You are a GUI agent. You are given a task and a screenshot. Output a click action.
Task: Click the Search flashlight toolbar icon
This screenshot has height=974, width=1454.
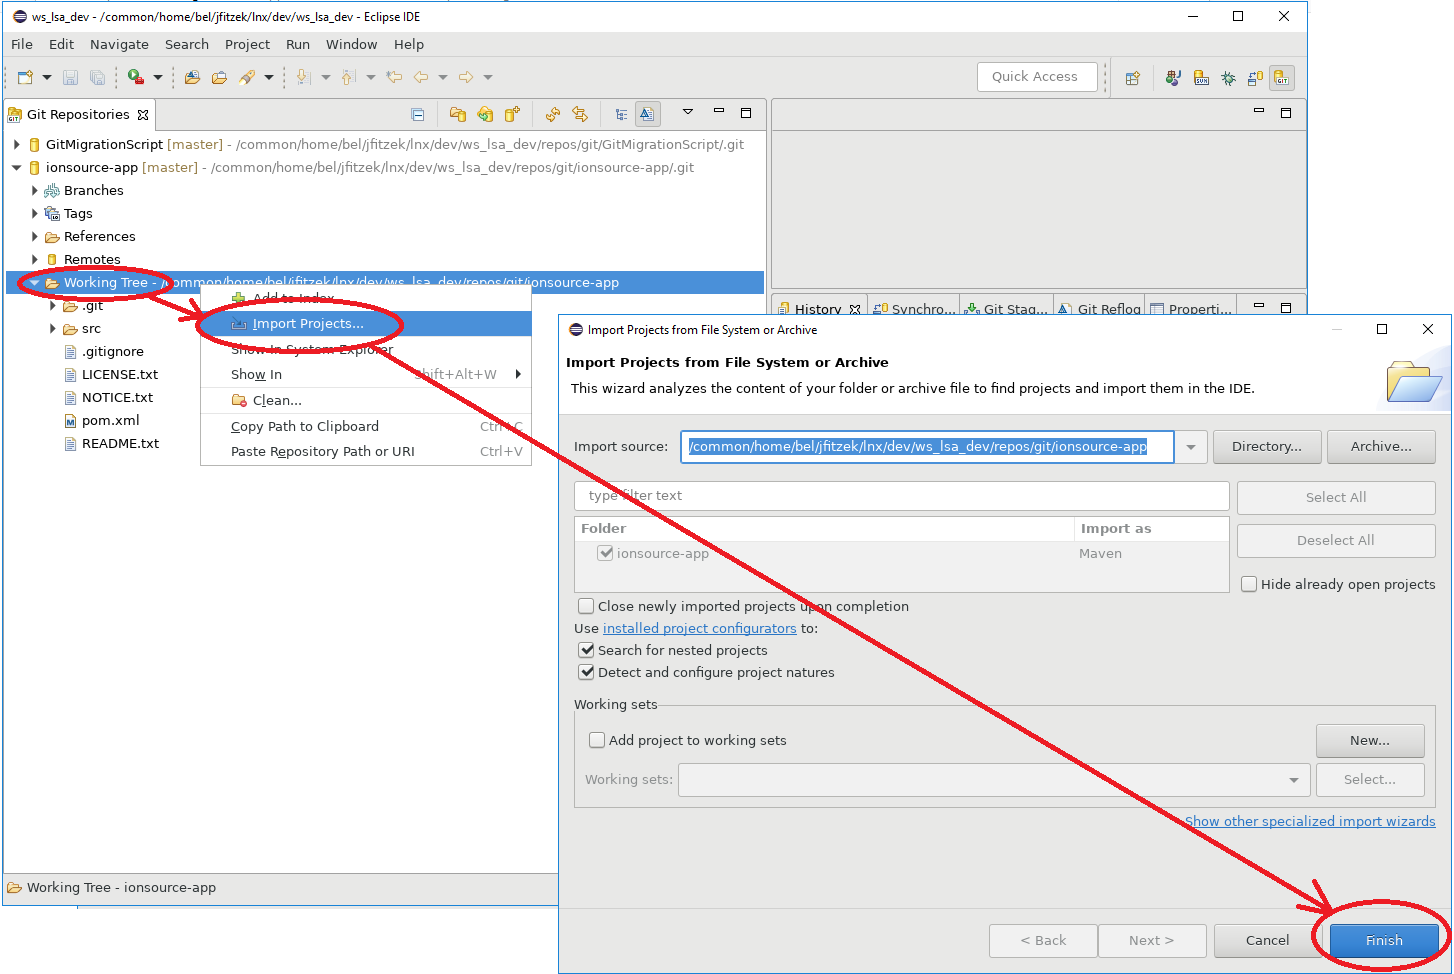(246, 77)
